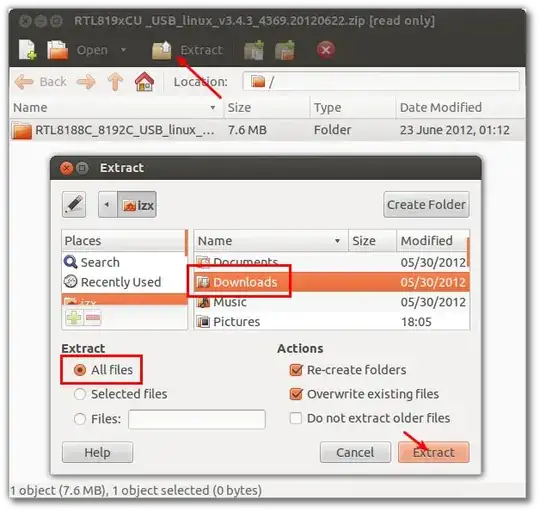Select Recently Used in the Places list
The height and width of the screenshot is (512, 540).
(x=124, y=282)
